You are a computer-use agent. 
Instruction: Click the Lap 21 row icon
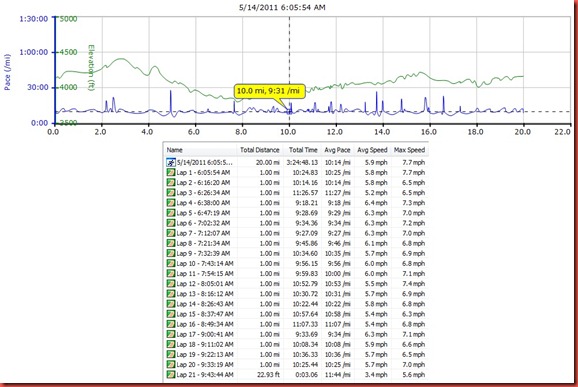pos(171,374)
